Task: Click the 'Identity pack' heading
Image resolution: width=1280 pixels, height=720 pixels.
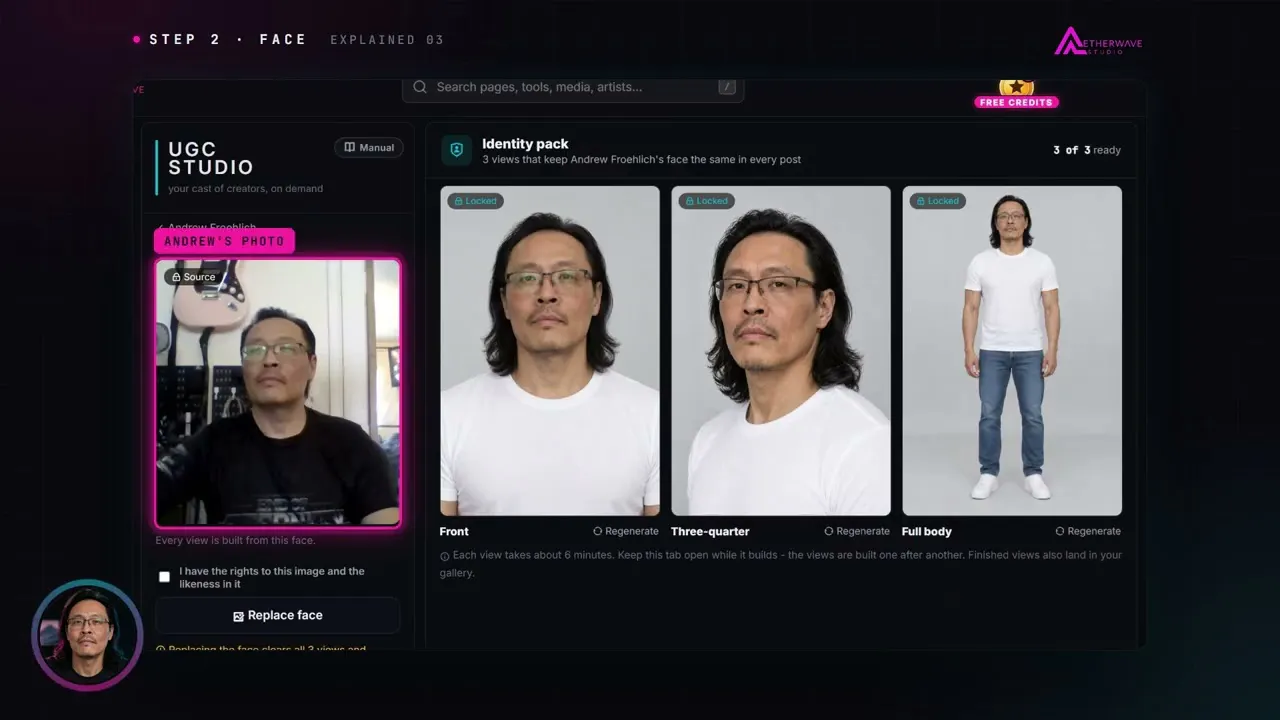Action: pos(525,144)
